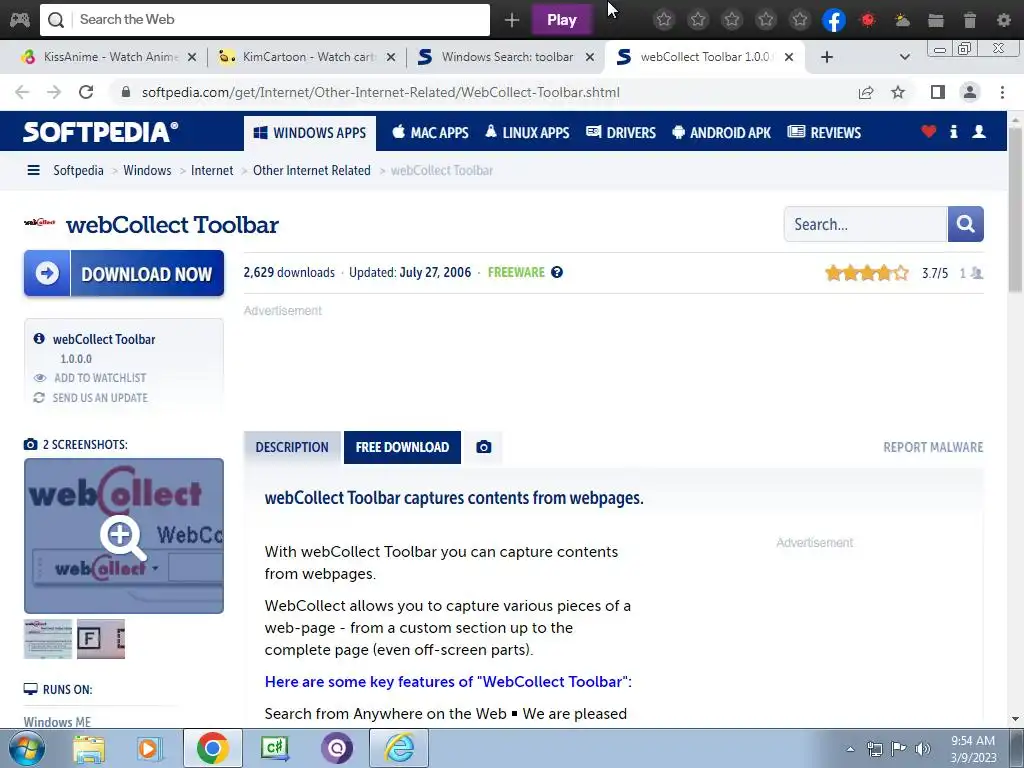
Task: Open the Windows Start menu
Action: pos(25,748)
